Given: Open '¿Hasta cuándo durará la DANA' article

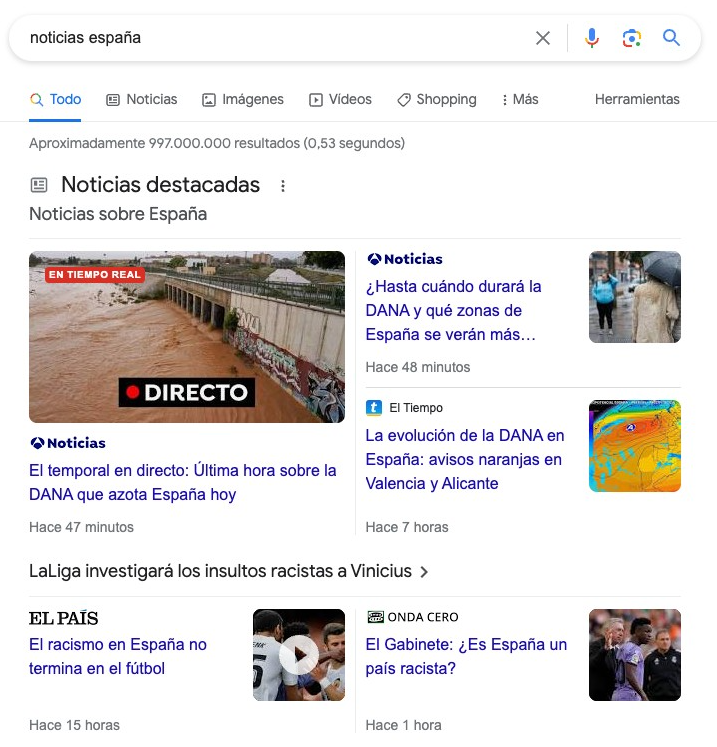Looking at the screenshot, I should pos(453,311).
